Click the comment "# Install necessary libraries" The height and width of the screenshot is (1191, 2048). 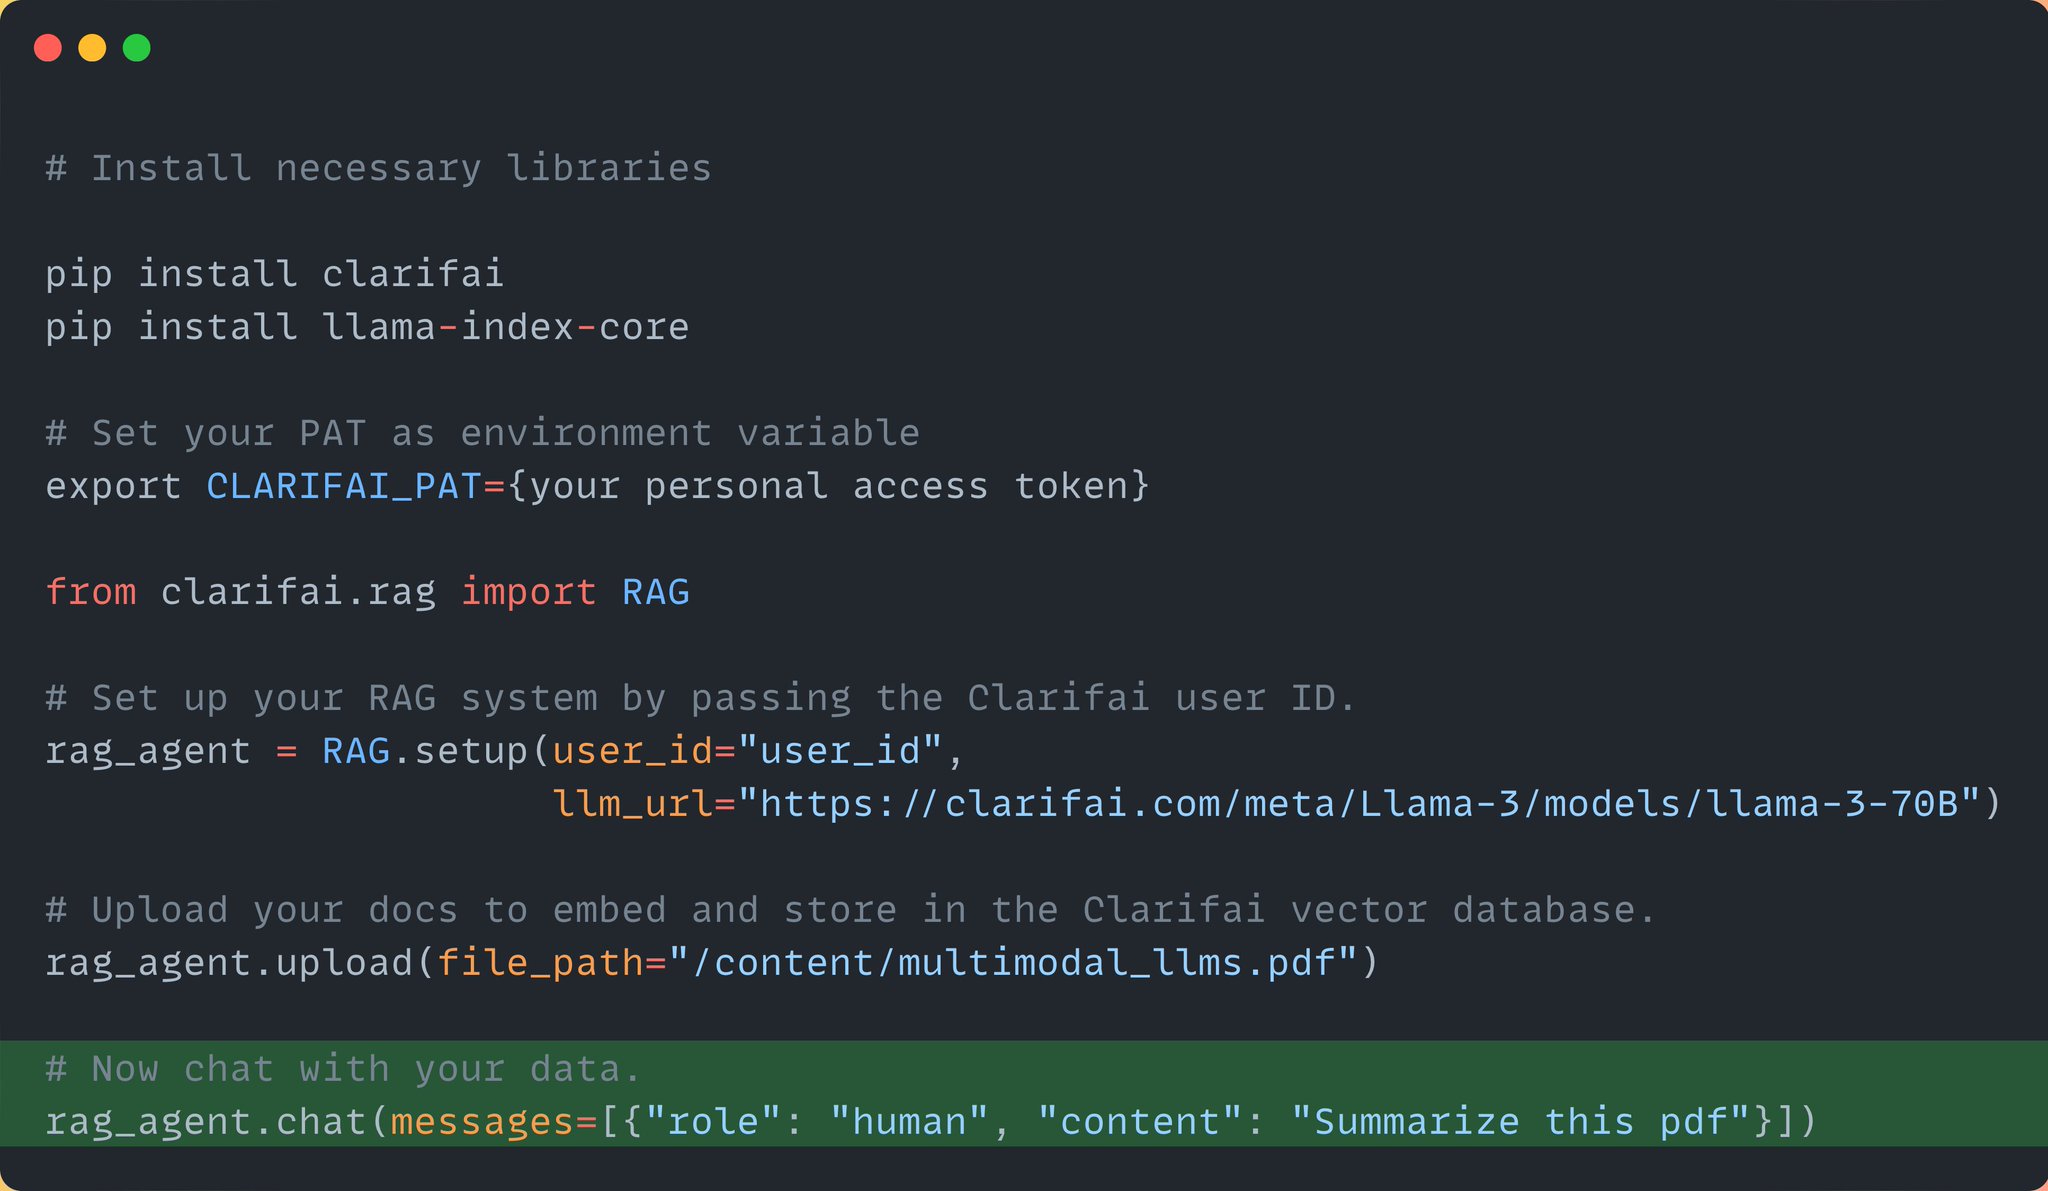coord(379,168)
